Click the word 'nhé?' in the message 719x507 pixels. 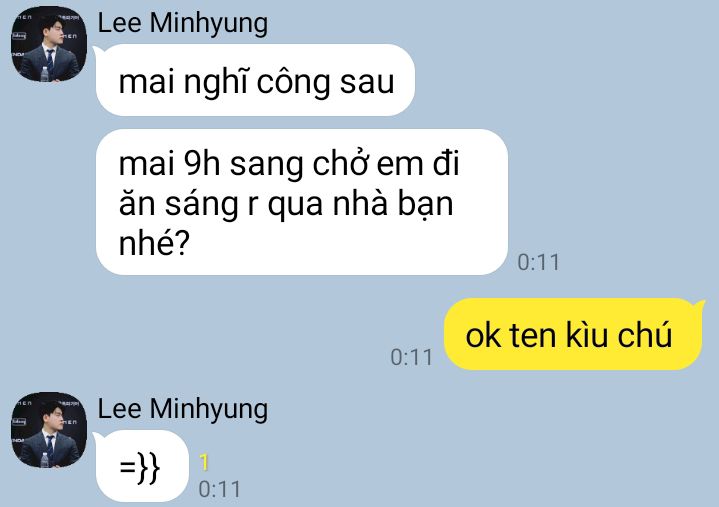pos(154,243)
